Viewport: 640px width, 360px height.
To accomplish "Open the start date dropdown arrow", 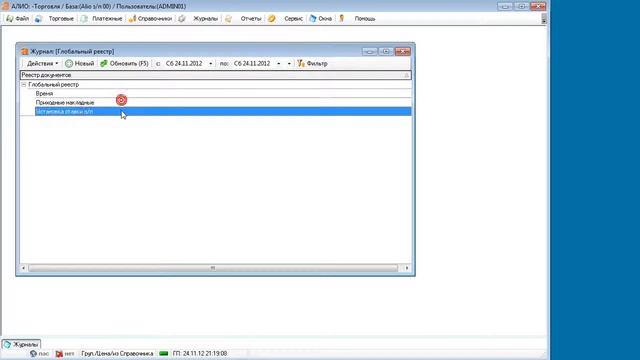I will click(x=211, y=64).
